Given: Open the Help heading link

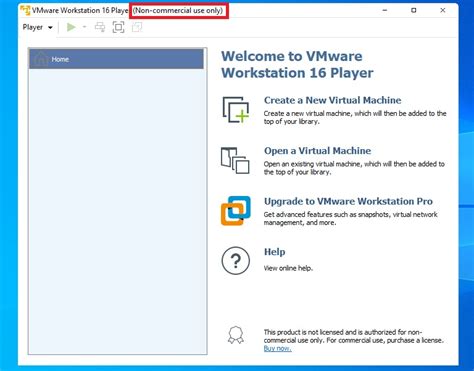Looking at the screenshot, I should 274,252.
